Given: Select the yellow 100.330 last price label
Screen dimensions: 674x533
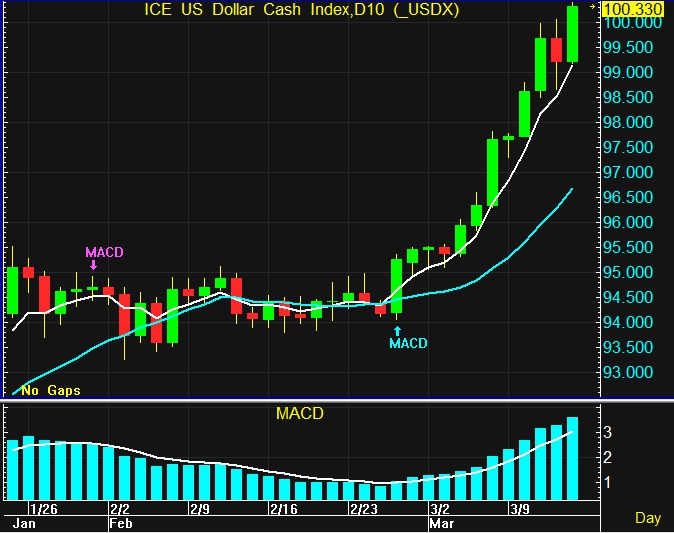Looking at the screenshot, I should click(x=633, y=9).
